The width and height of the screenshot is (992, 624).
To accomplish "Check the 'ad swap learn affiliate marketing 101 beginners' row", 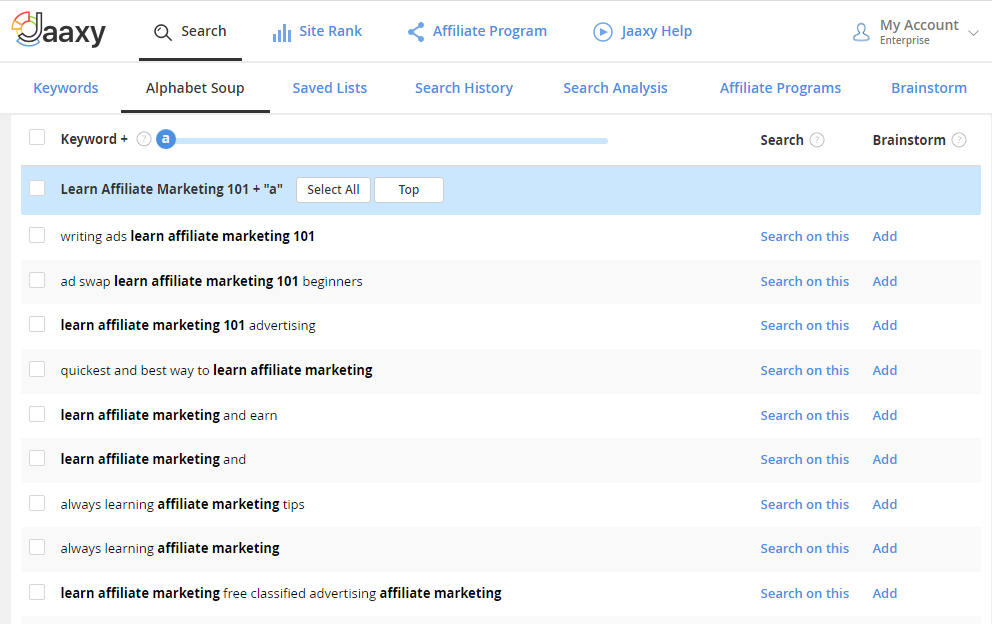I will [x=37, y=280].
